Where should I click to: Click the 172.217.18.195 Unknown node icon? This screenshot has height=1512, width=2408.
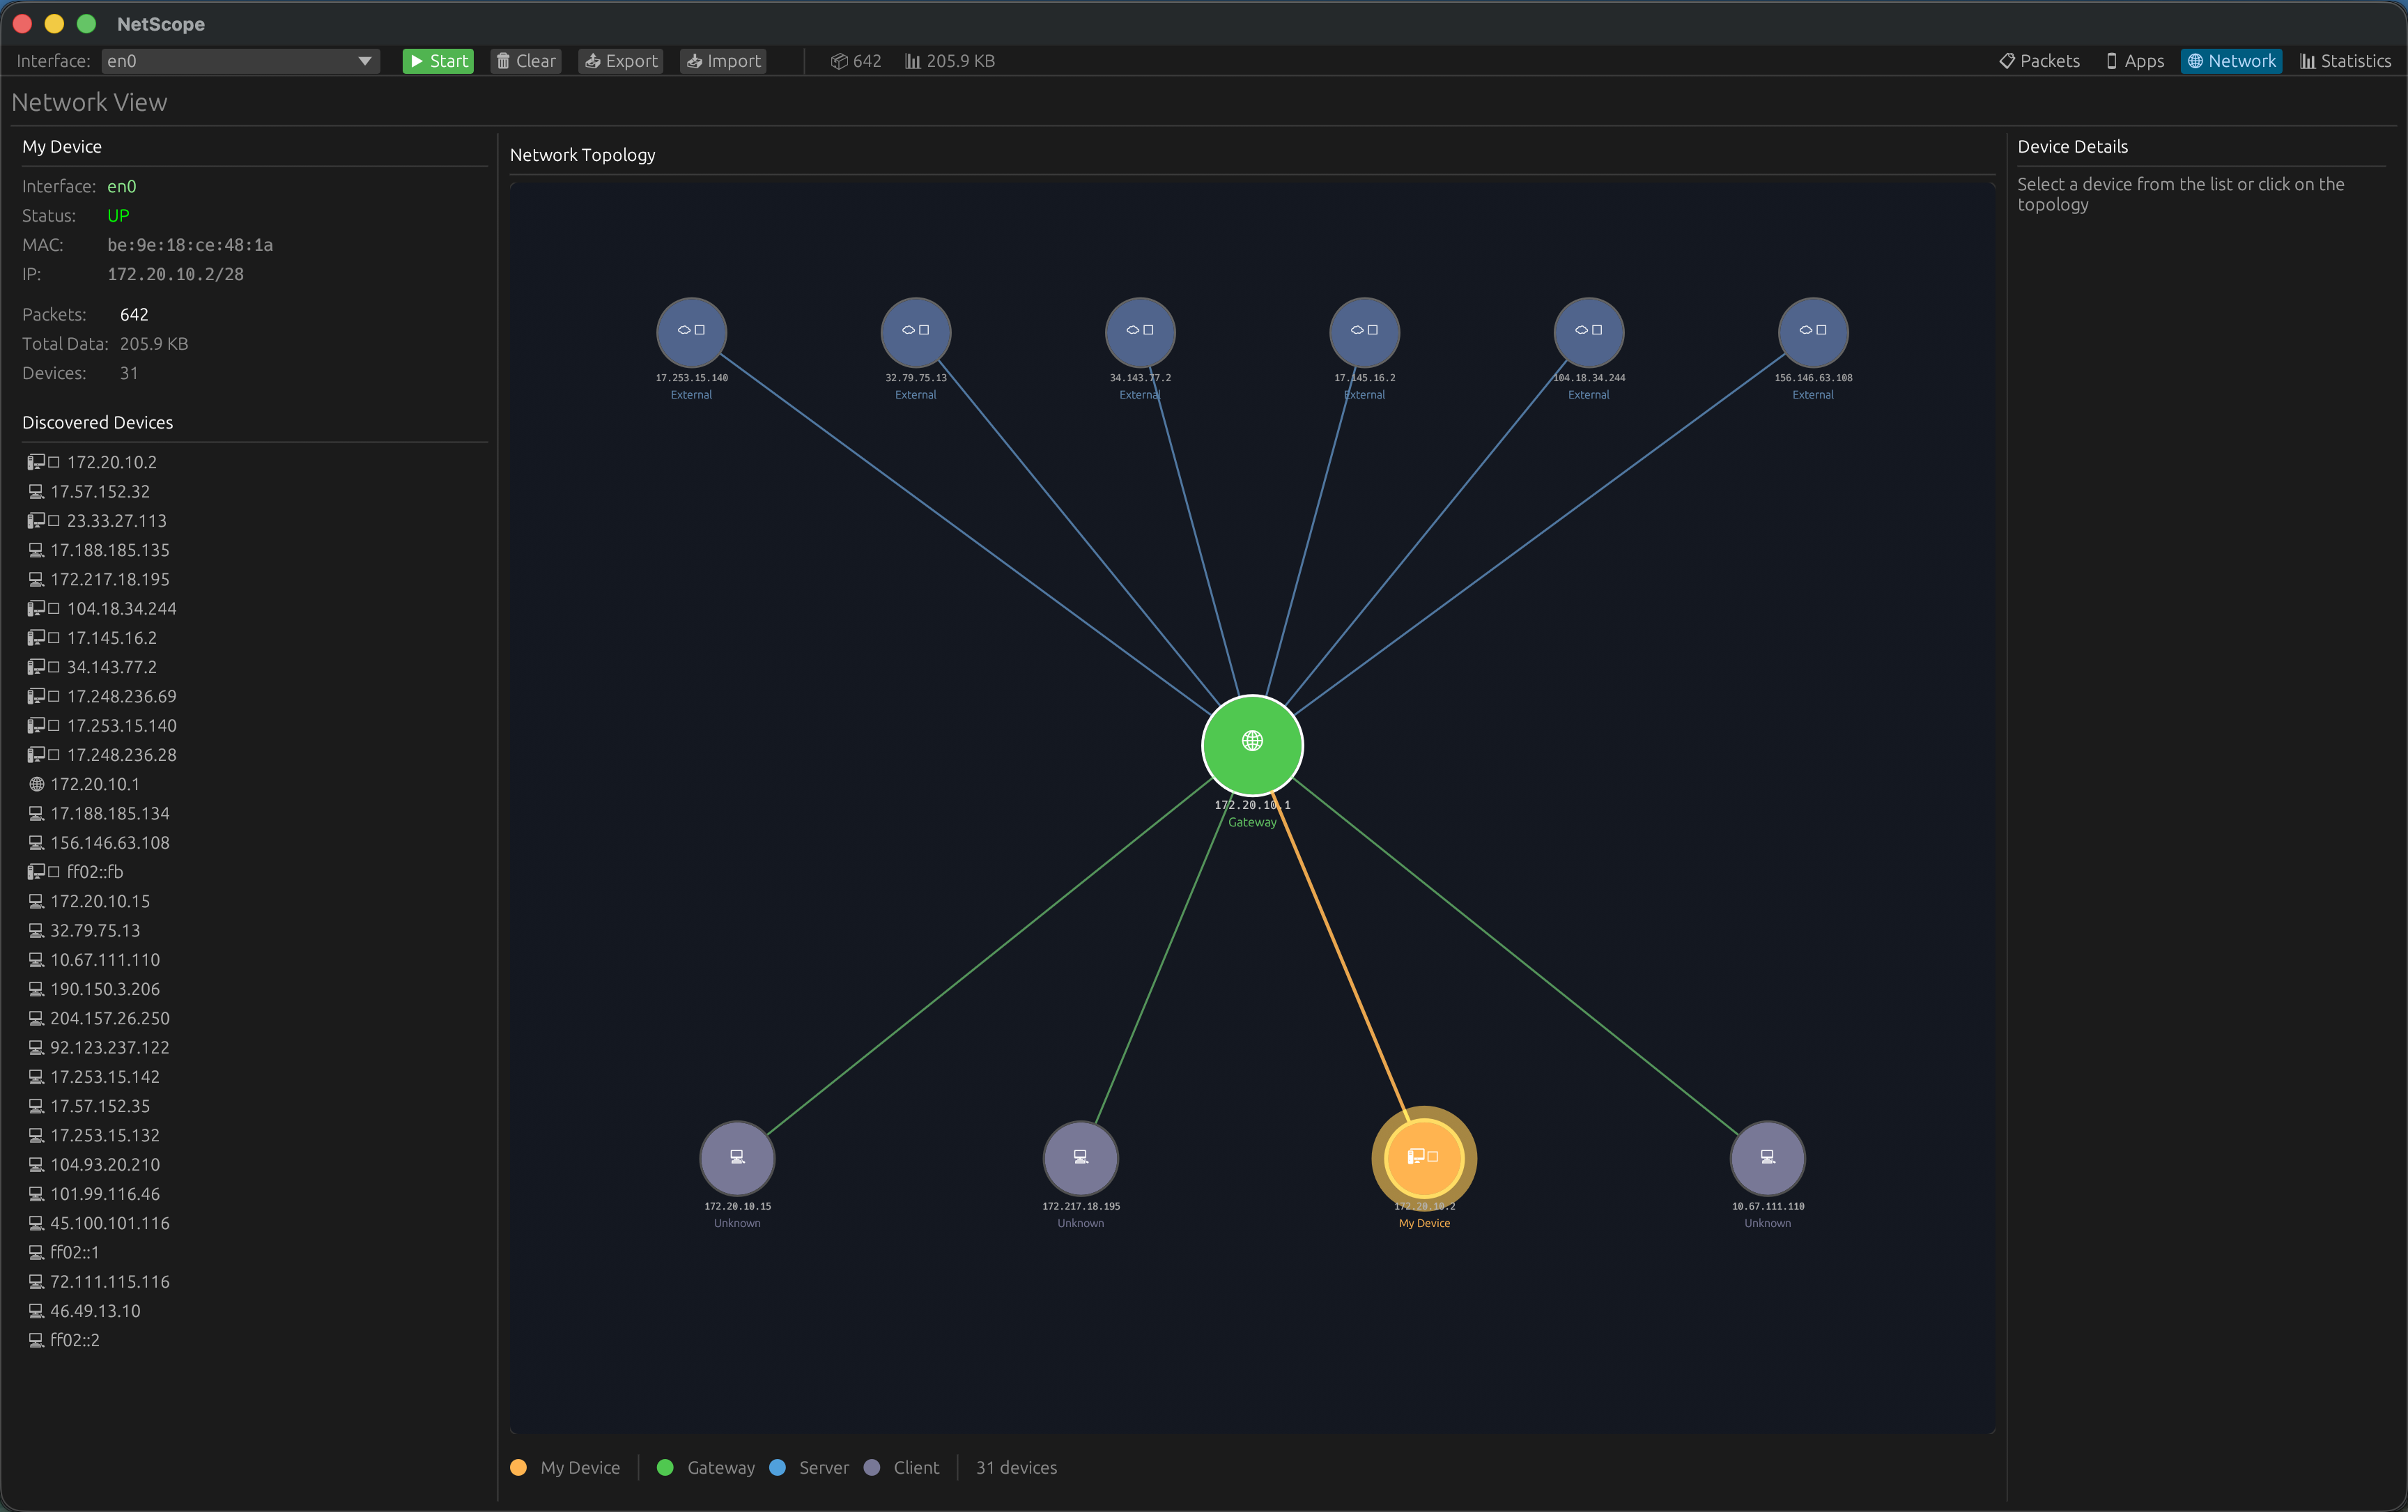[x=1080, y=1157]
